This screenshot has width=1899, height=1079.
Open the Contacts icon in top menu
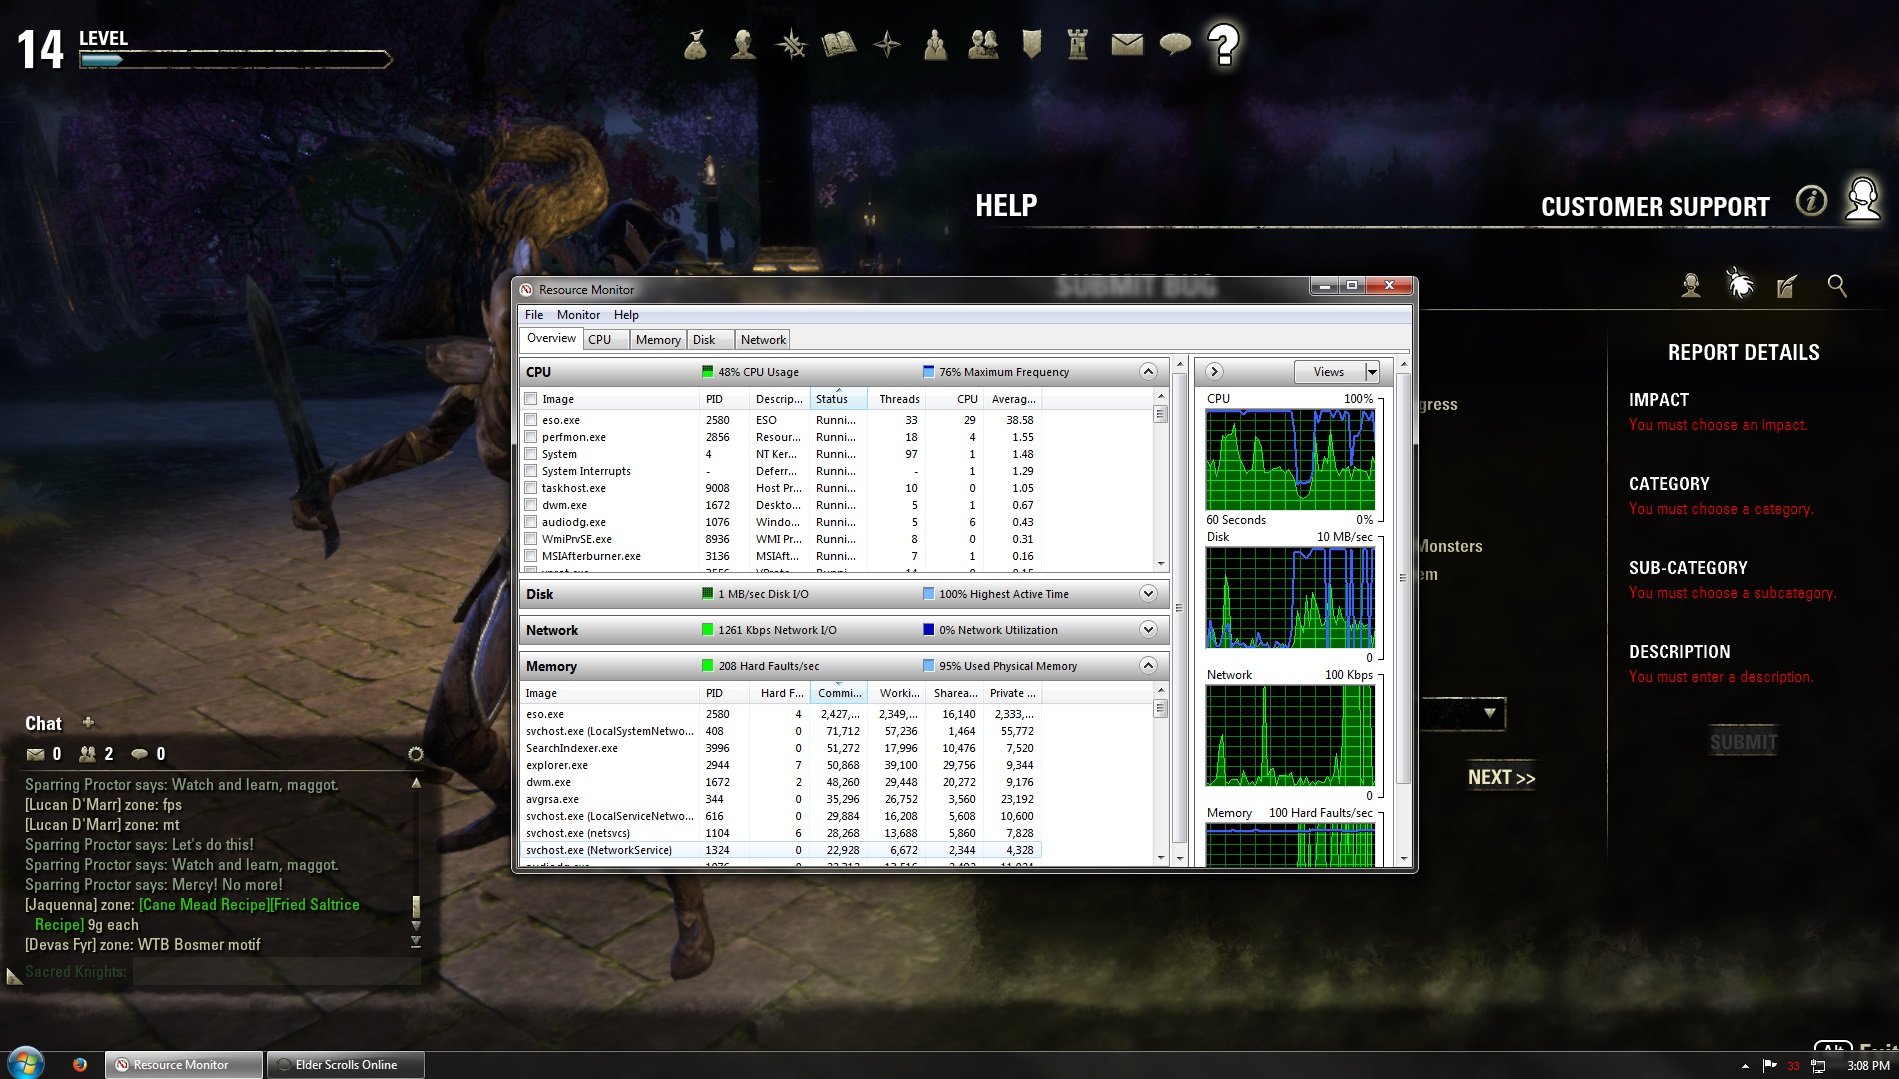[983, 44]
